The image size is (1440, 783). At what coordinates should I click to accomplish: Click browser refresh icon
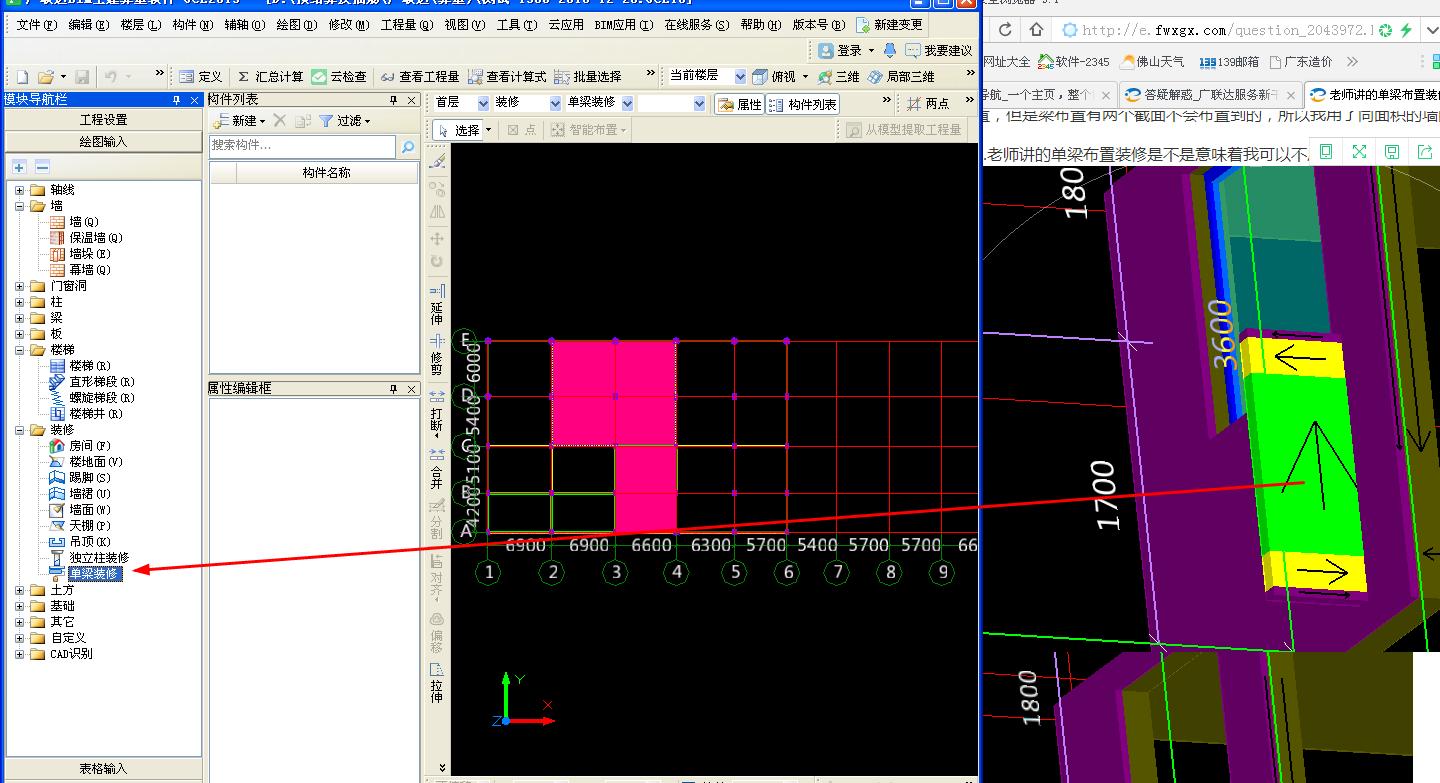click(1005, 30)
